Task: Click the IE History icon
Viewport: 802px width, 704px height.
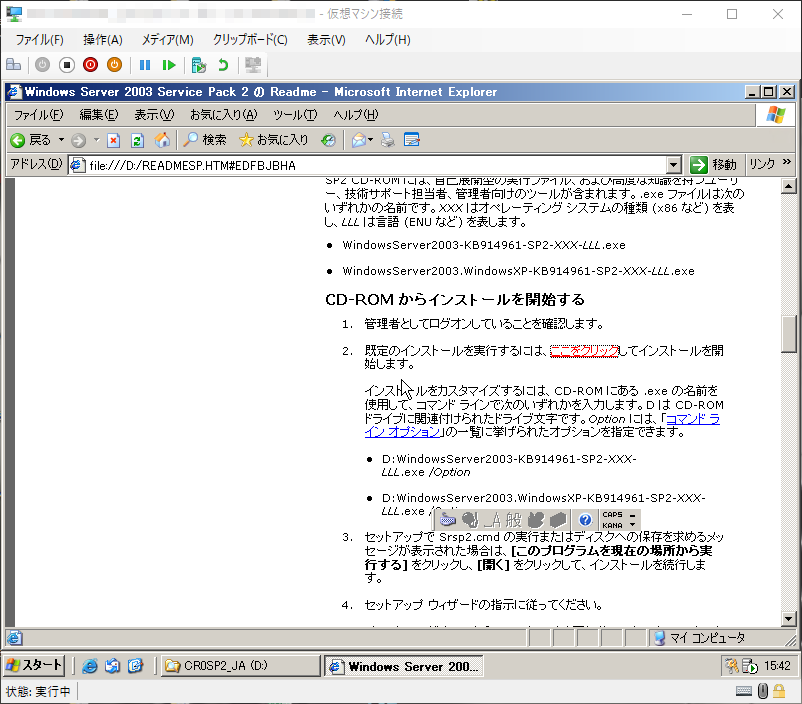Action: [328, 140]
